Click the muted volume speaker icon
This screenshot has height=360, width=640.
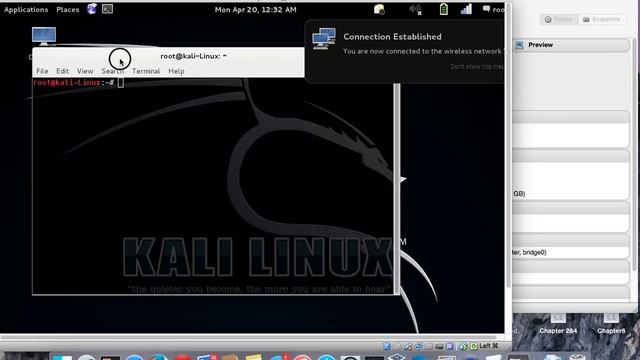pos(416,9)
